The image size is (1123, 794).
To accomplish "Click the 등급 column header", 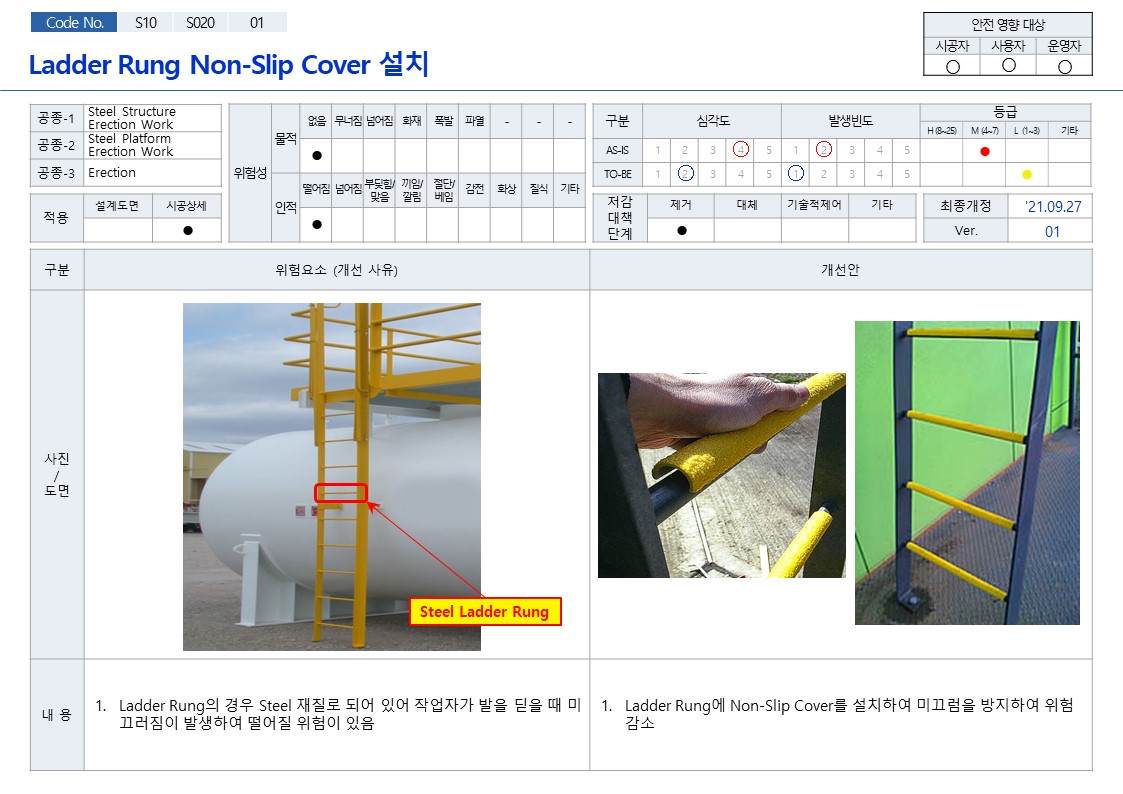I will pos(1005,112).
